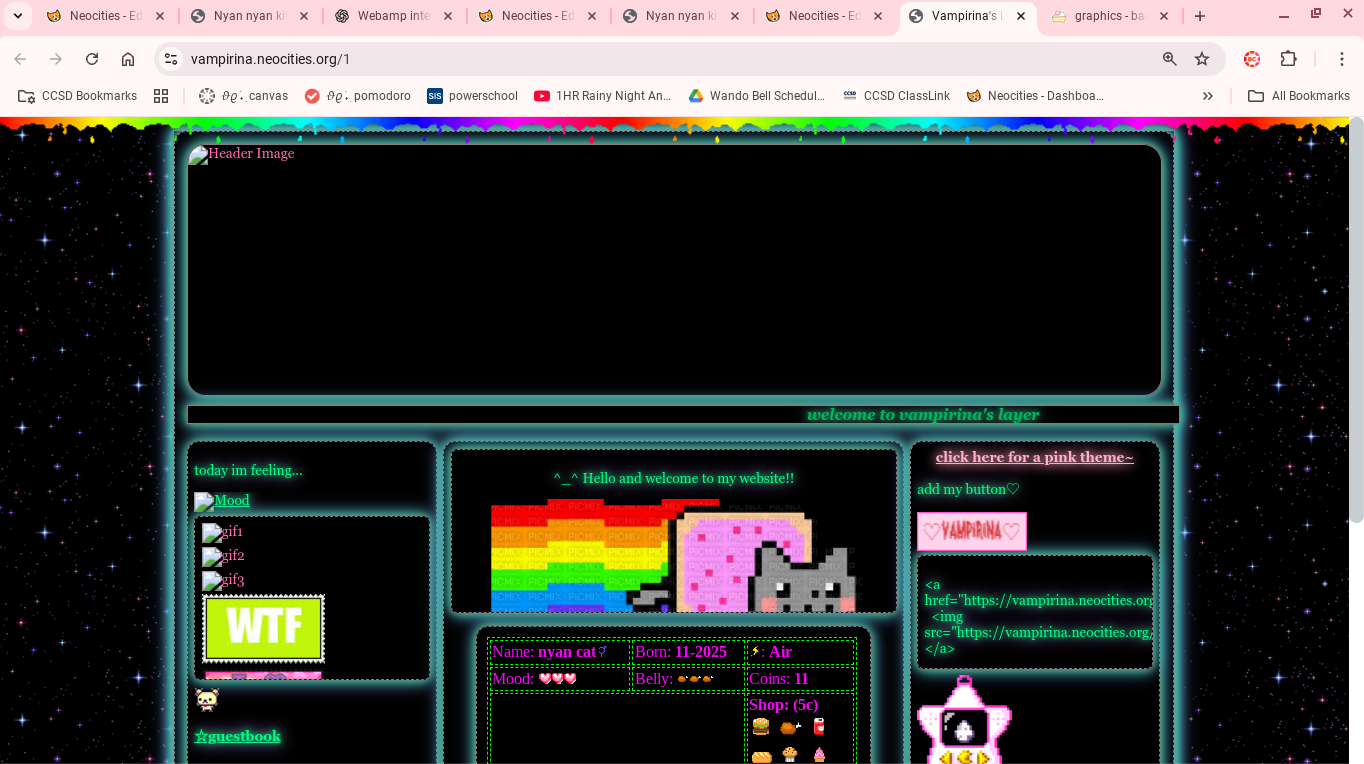Bookmark this page with star icon
The width and height of the screenshot is (1364, 764).
(1202, 59)
